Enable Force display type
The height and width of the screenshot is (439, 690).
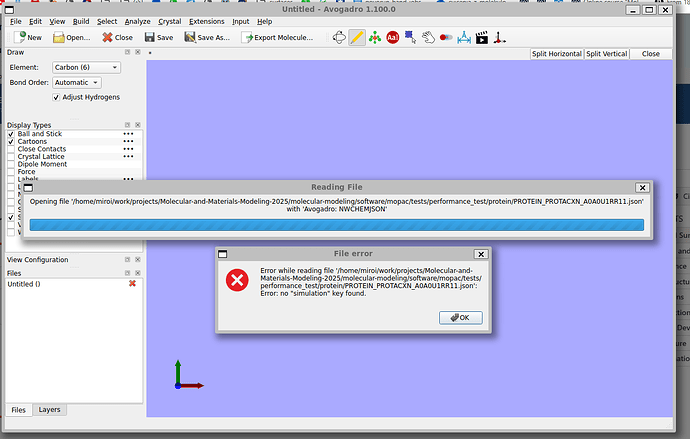pos(11,172)
